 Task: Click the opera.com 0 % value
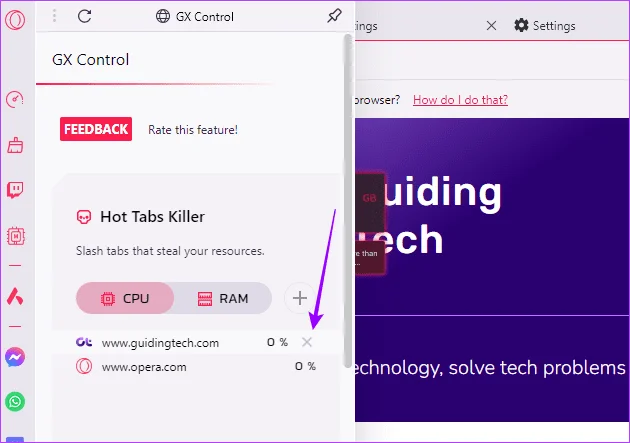305,366
